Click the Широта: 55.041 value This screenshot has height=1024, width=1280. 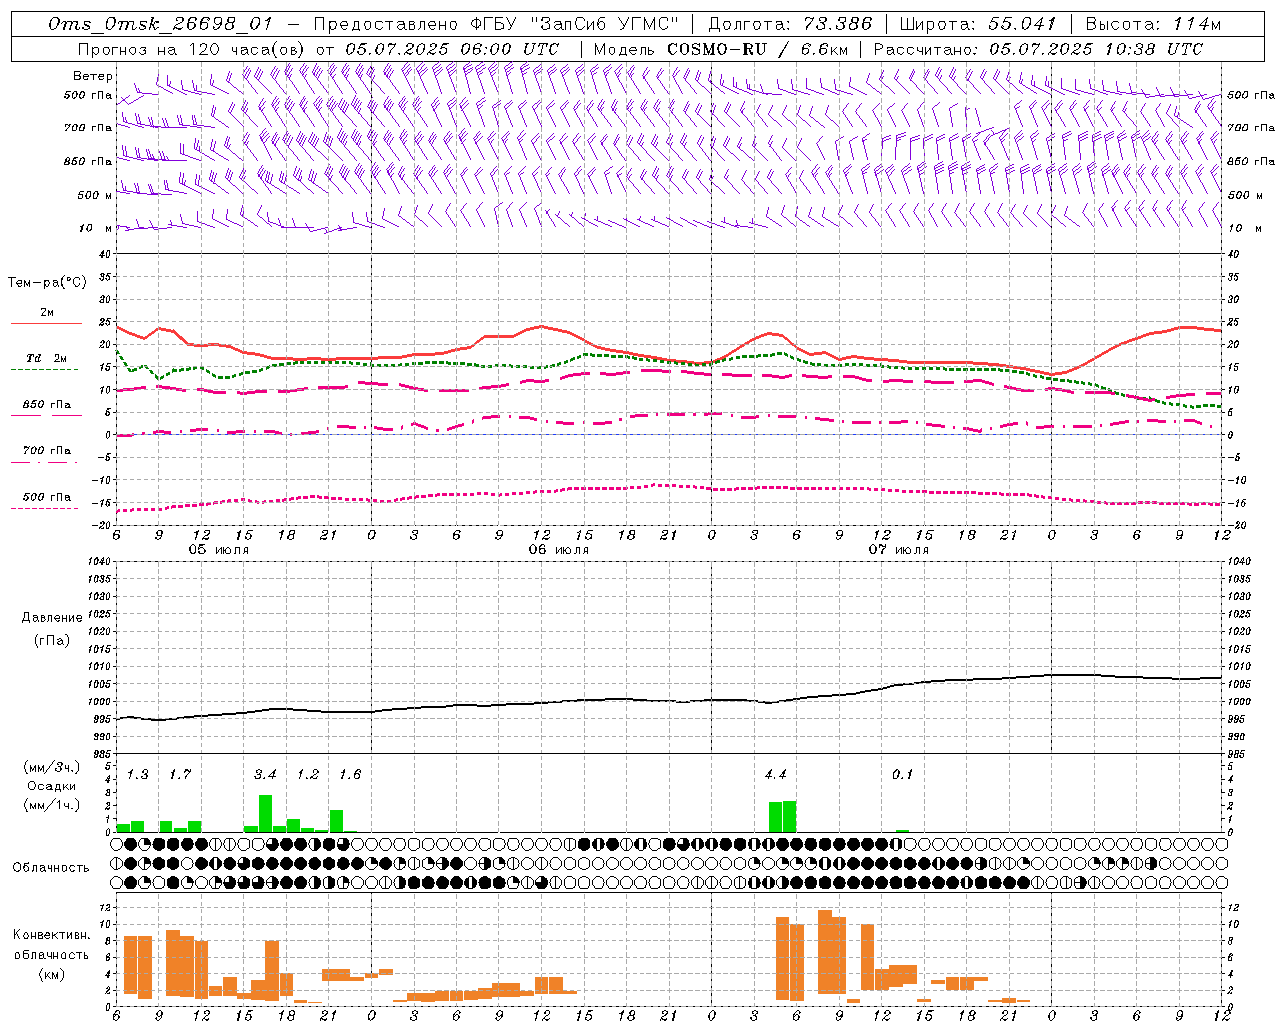click(978, 24)
